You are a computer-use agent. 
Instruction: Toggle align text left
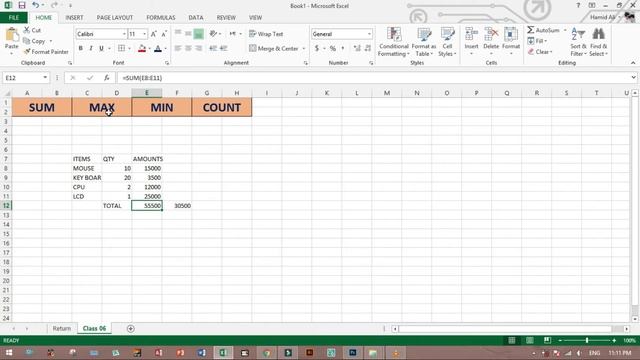pos(178,48)
